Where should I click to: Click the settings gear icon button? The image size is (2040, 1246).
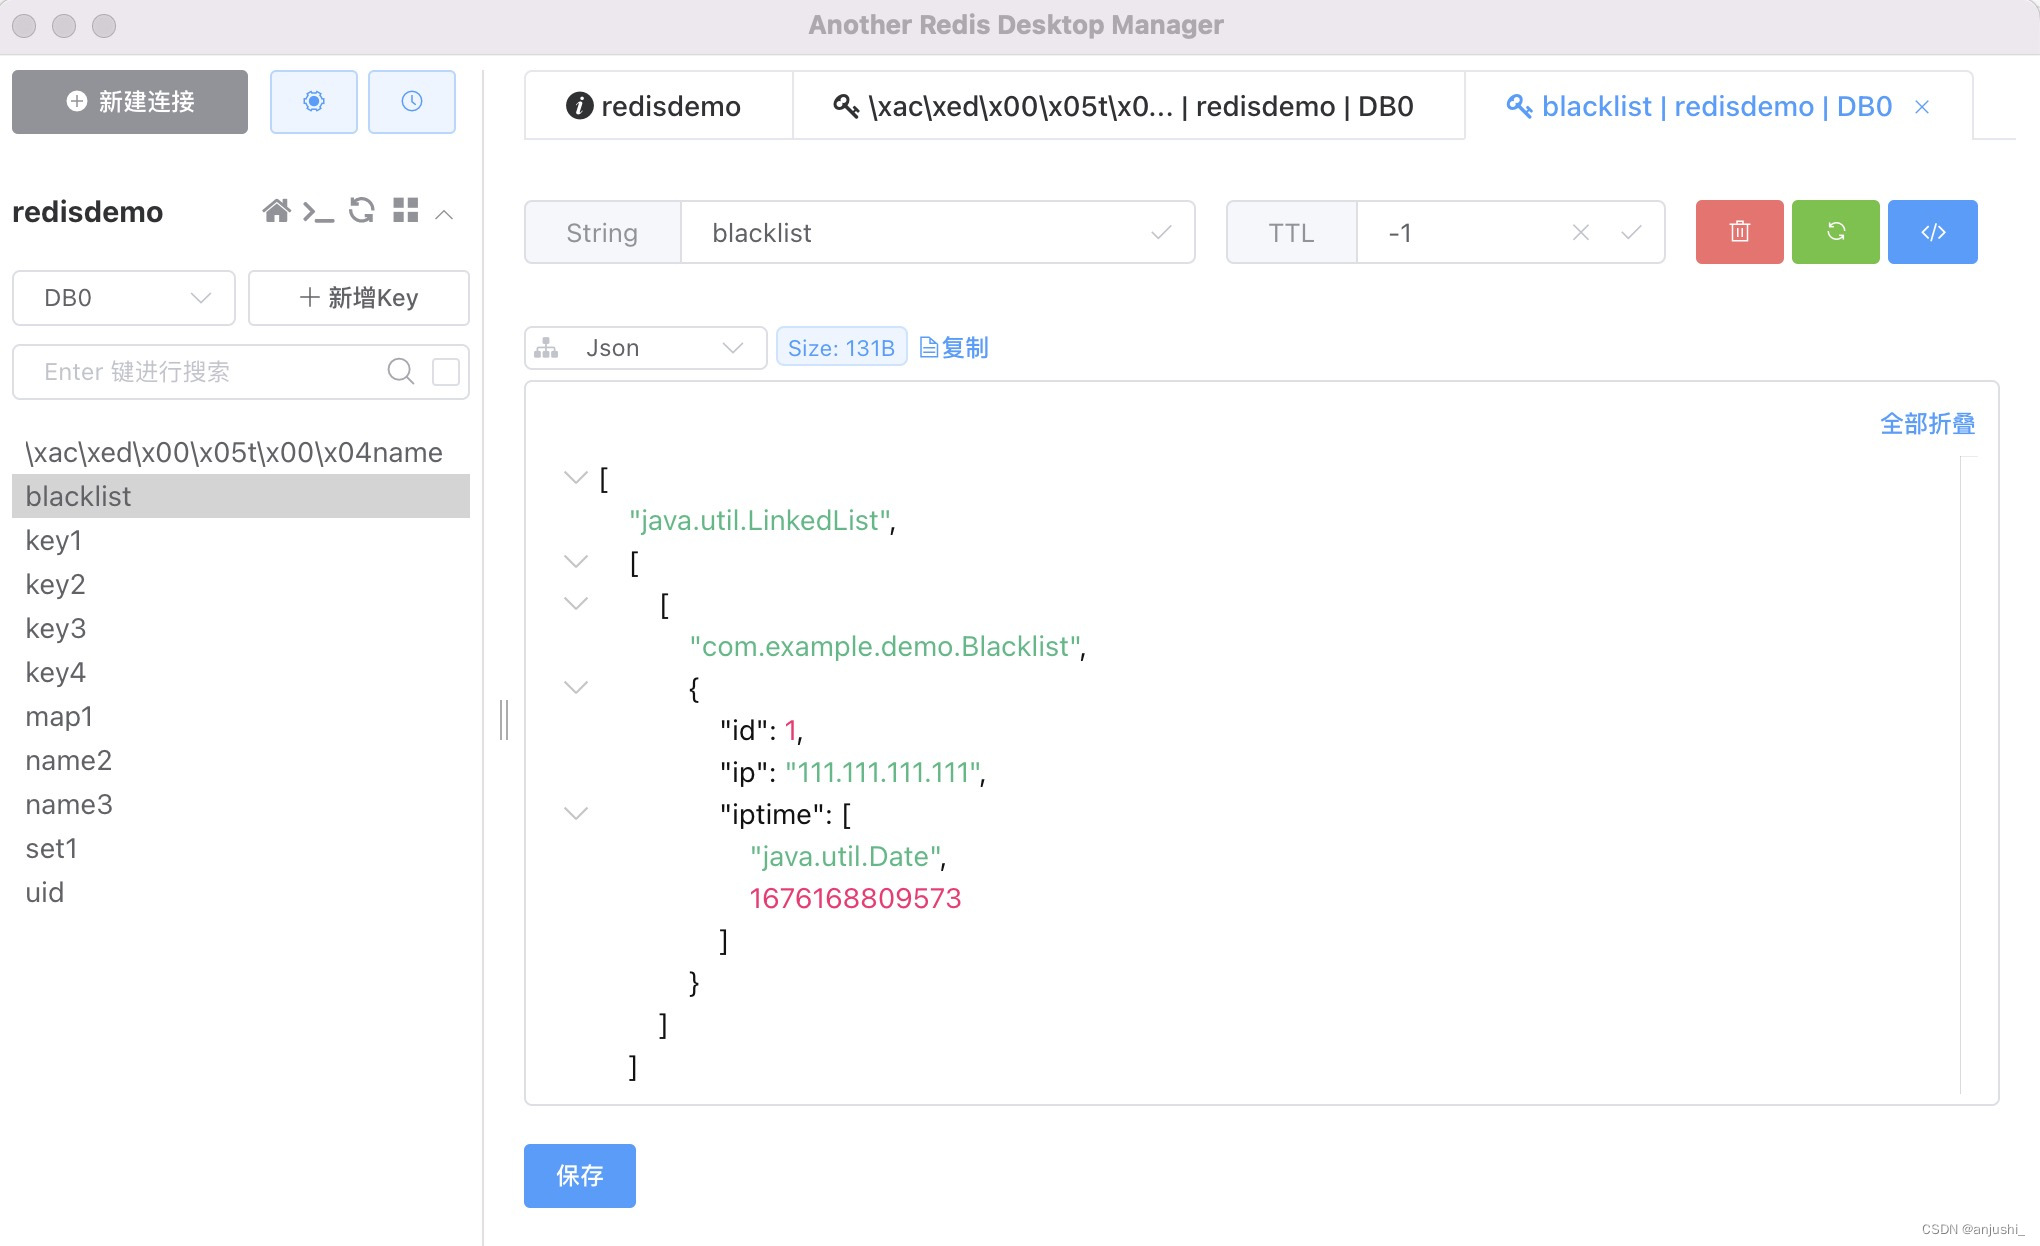(313, 101)
